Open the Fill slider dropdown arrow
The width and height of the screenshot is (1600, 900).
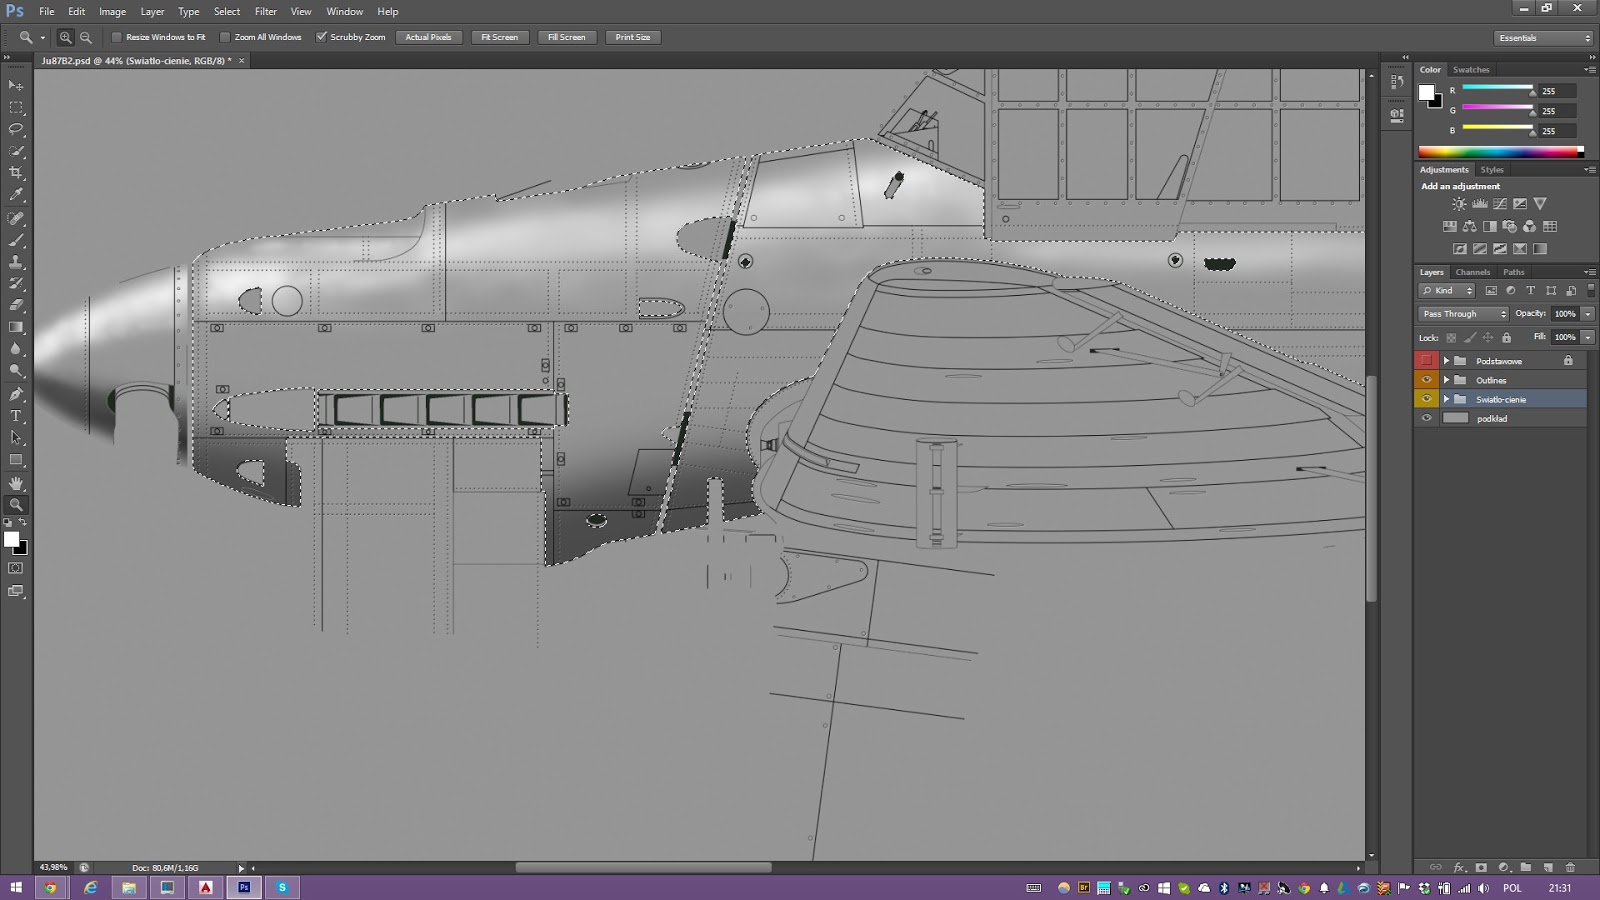(x=1588, y=338)
